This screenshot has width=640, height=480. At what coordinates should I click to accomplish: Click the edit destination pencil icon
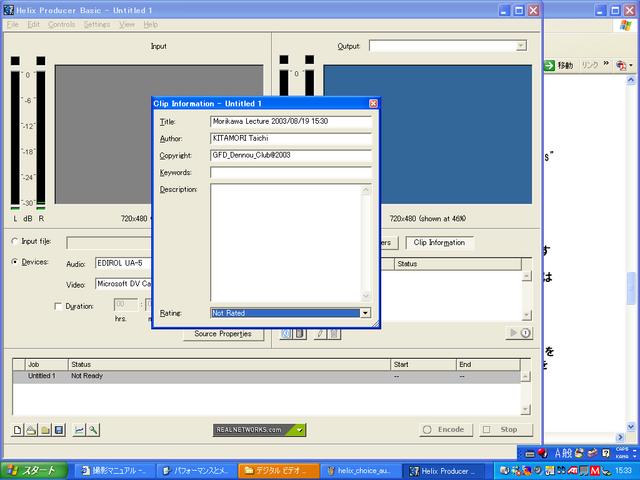(x=320, y=334)
